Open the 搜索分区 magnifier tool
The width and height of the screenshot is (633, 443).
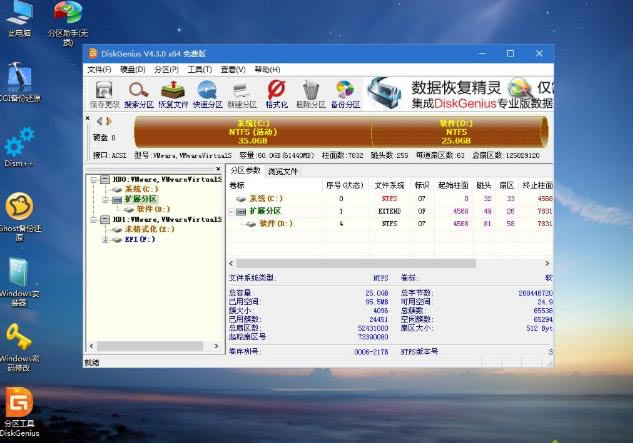click(x=138, y=94)
